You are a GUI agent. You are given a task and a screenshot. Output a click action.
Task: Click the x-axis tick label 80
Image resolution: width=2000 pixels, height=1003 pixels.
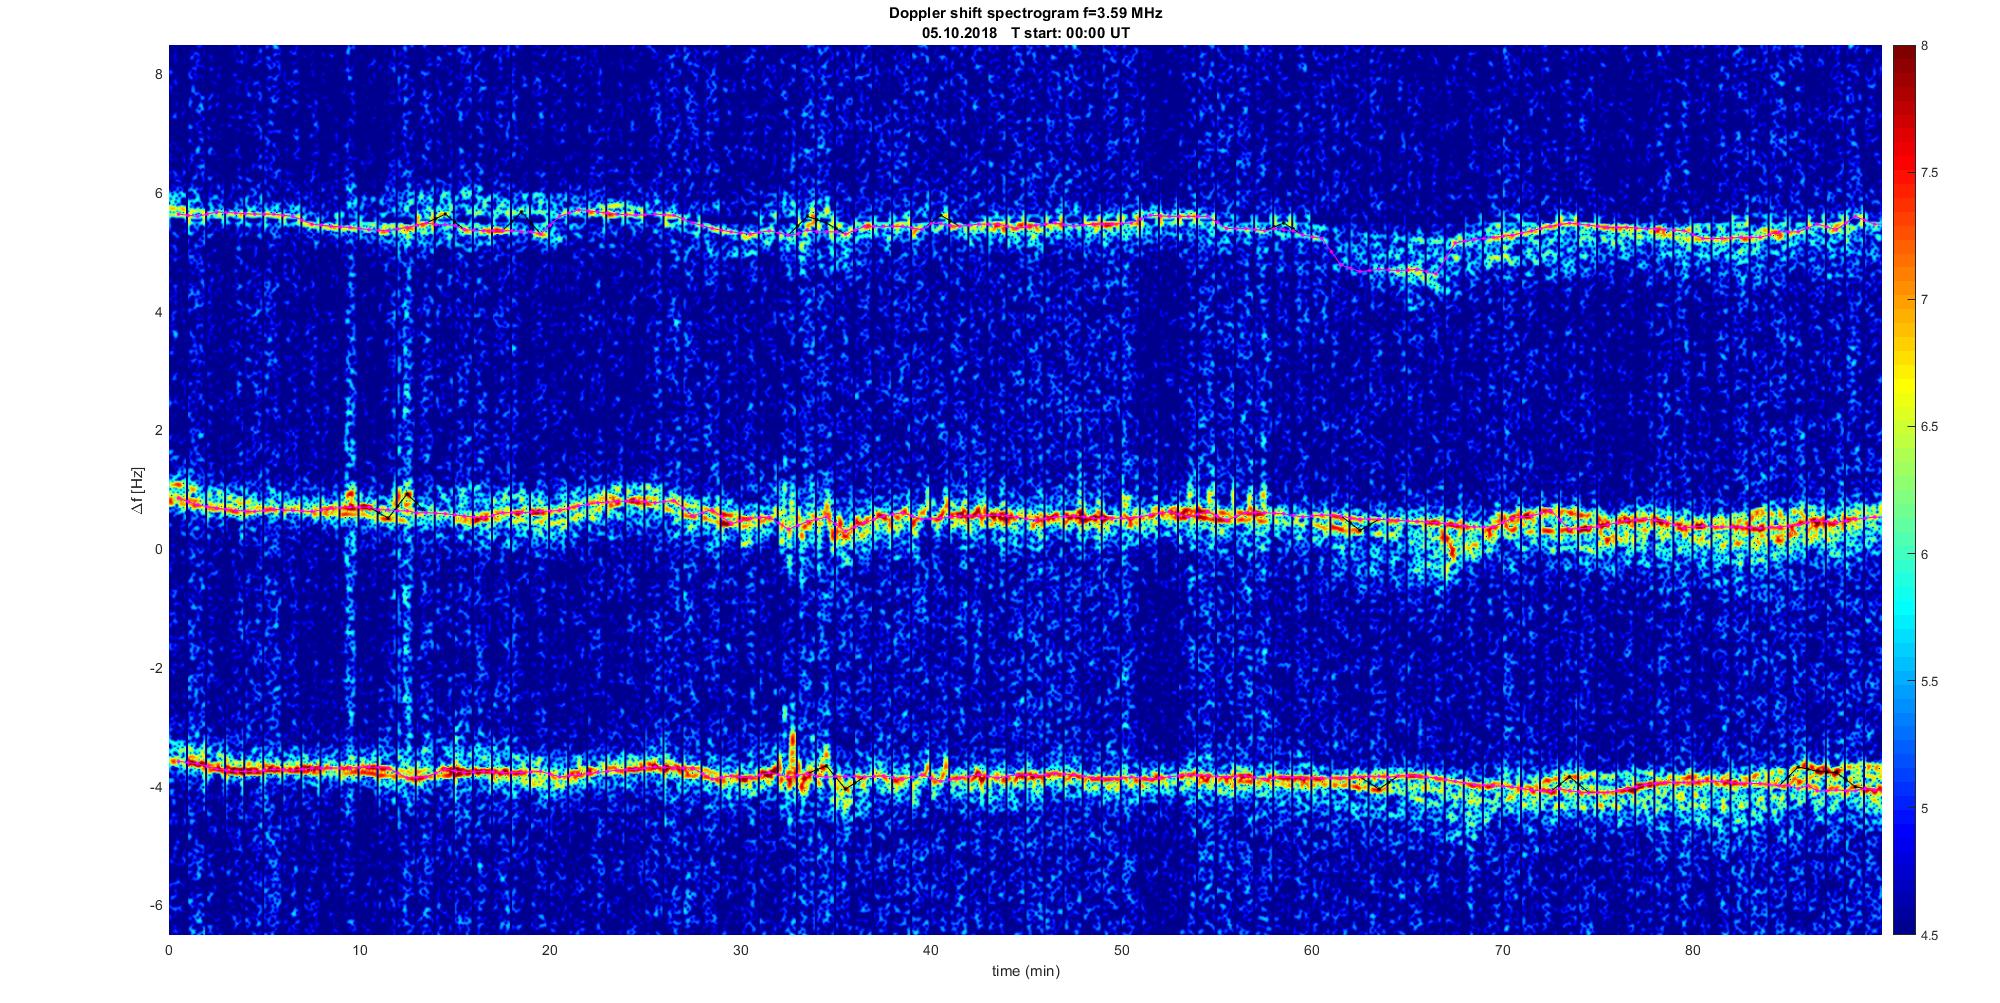pos(1693,950)
